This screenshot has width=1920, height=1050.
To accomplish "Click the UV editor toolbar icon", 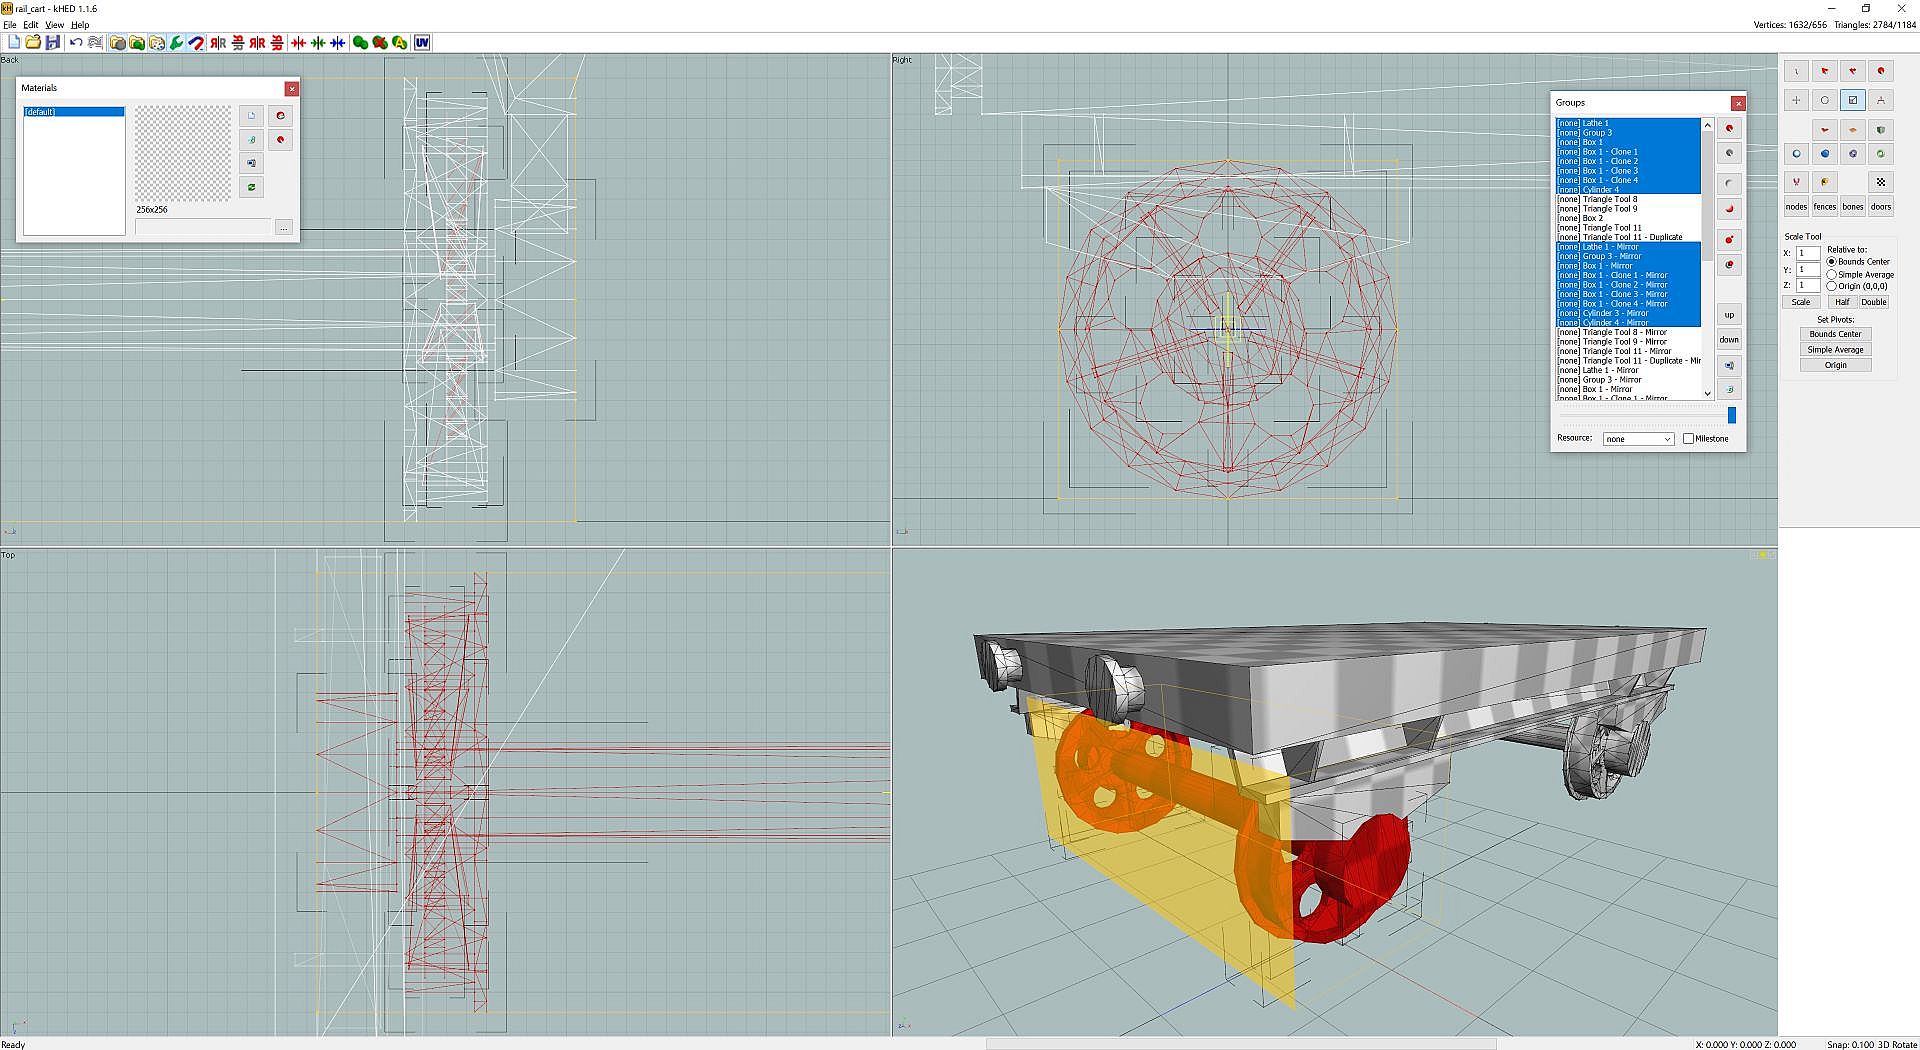I will [x=422, y=43].
